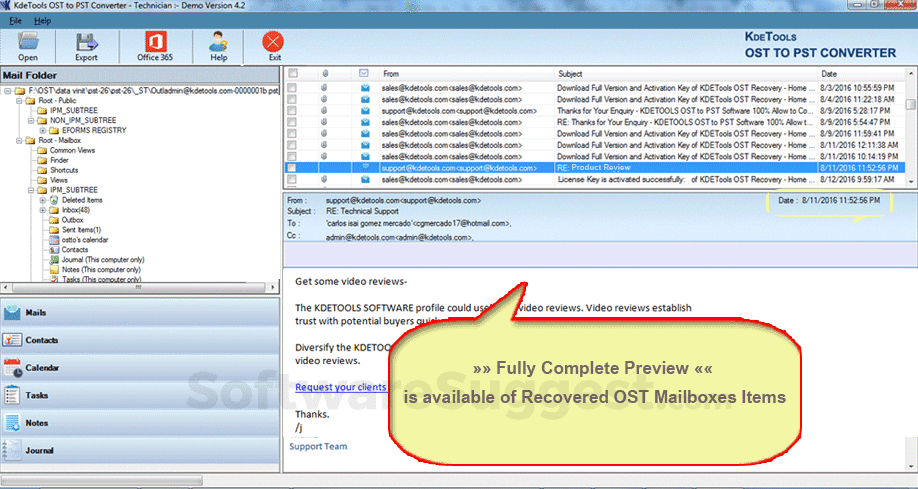Click the ostto's calendar icon in tree
Viewport: 918px width, 489px height.
pos(54,240)
